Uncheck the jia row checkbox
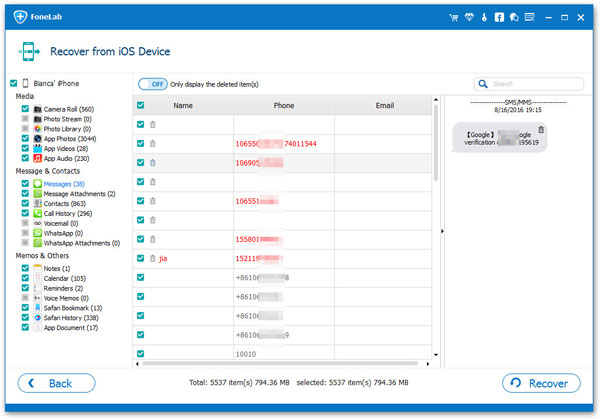 (141, 258)
